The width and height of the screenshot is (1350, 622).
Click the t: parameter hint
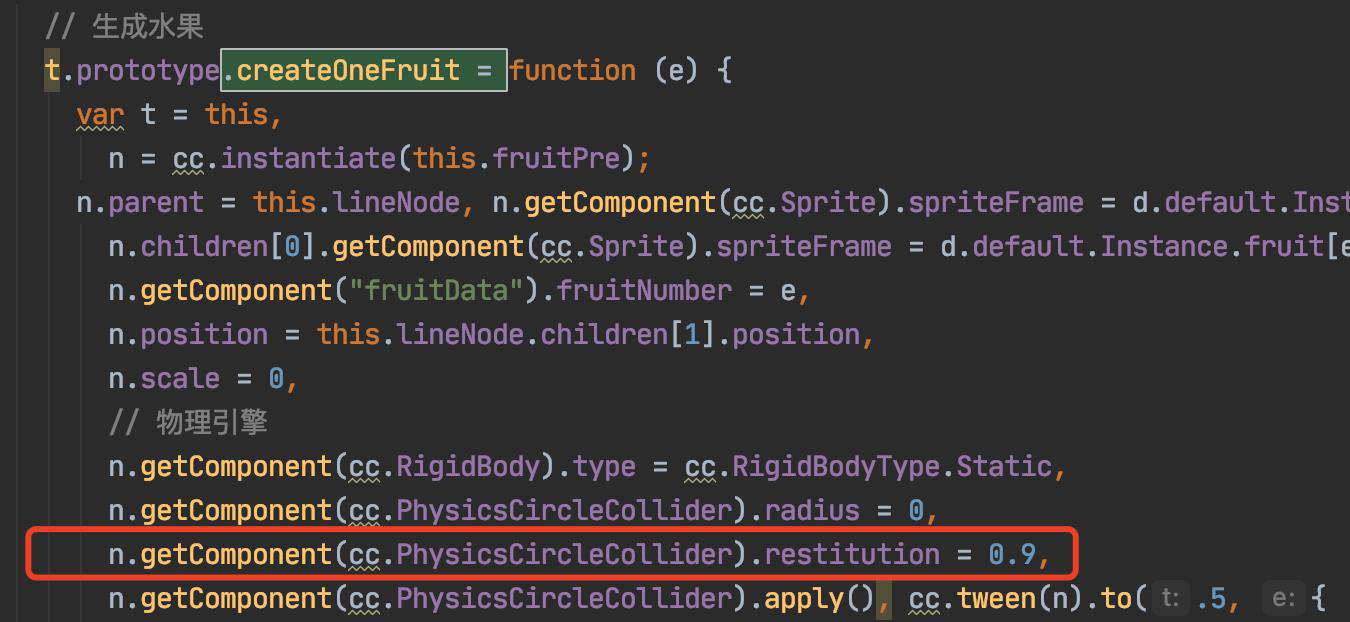coord(1171,598)
